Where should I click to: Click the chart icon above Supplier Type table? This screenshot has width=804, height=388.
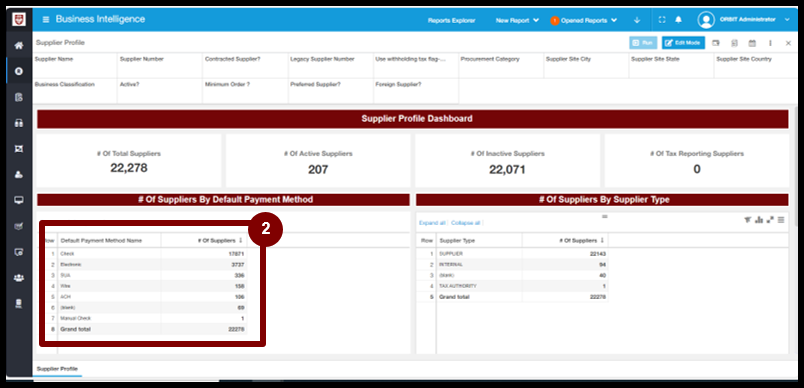[x=759, y=220]
